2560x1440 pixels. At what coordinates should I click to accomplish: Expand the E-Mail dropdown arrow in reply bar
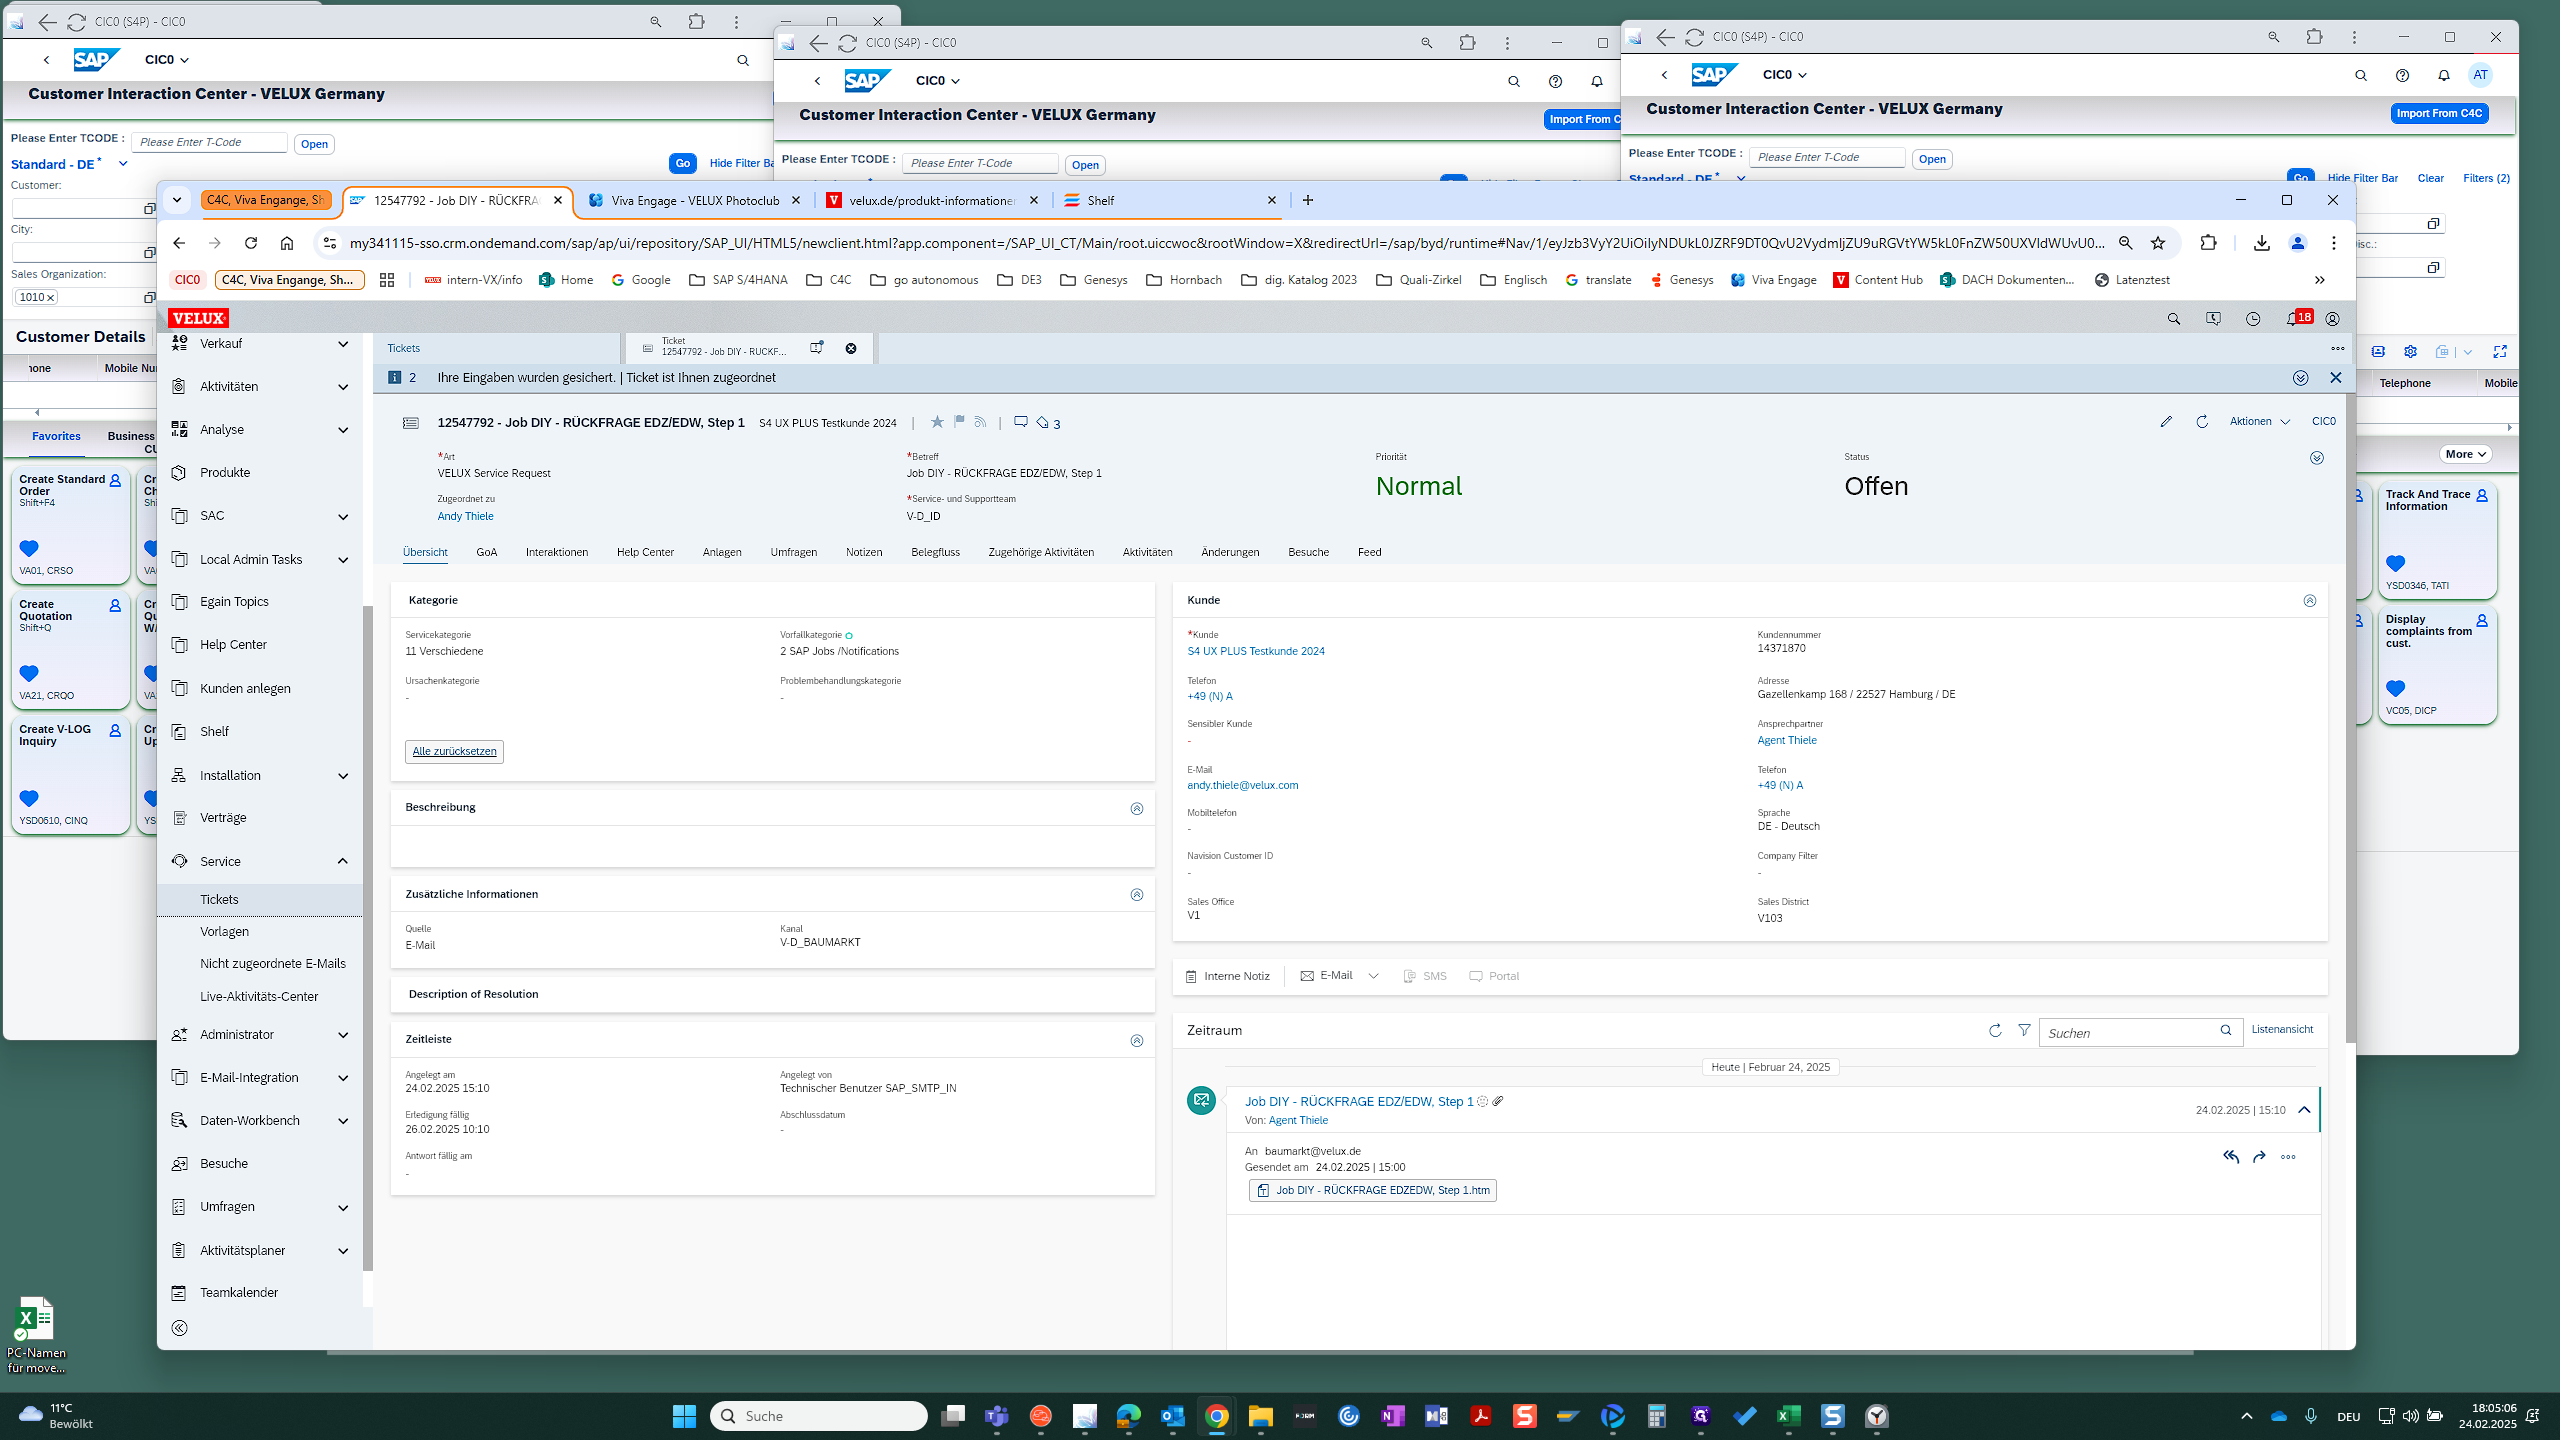(1374, 976)
